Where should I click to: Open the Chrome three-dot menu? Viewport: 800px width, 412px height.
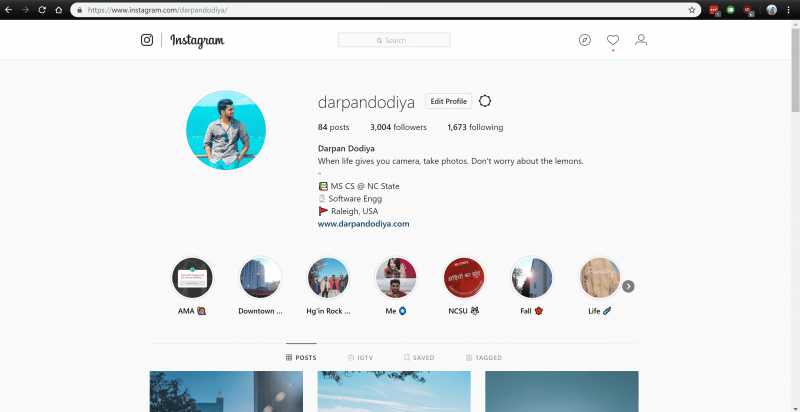[788, 10]
